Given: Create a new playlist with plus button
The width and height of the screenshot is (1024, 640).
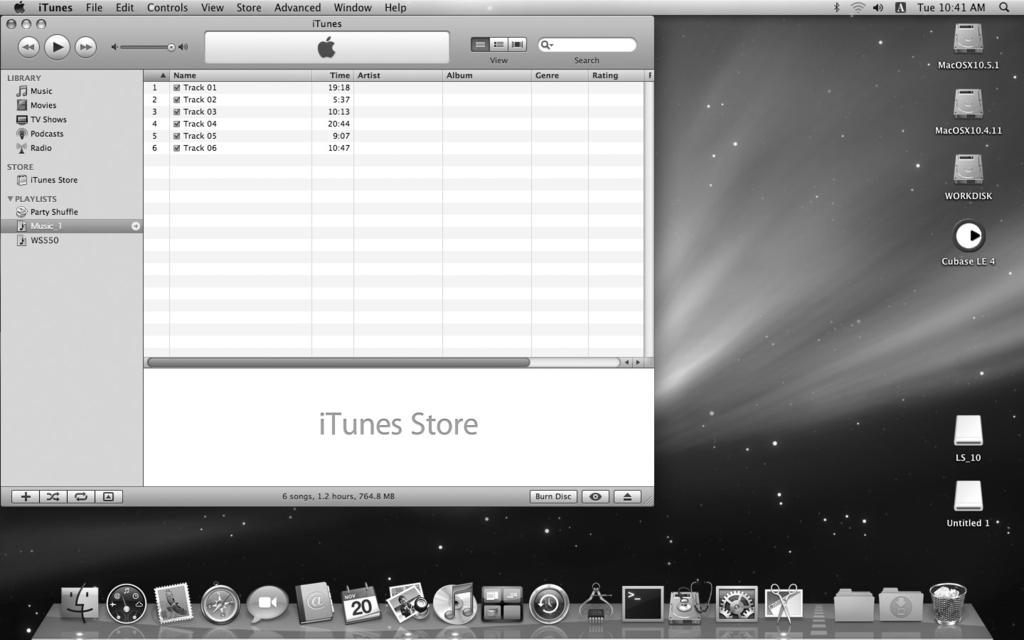Looking at the screenshot, I should [x=25, y=497].
